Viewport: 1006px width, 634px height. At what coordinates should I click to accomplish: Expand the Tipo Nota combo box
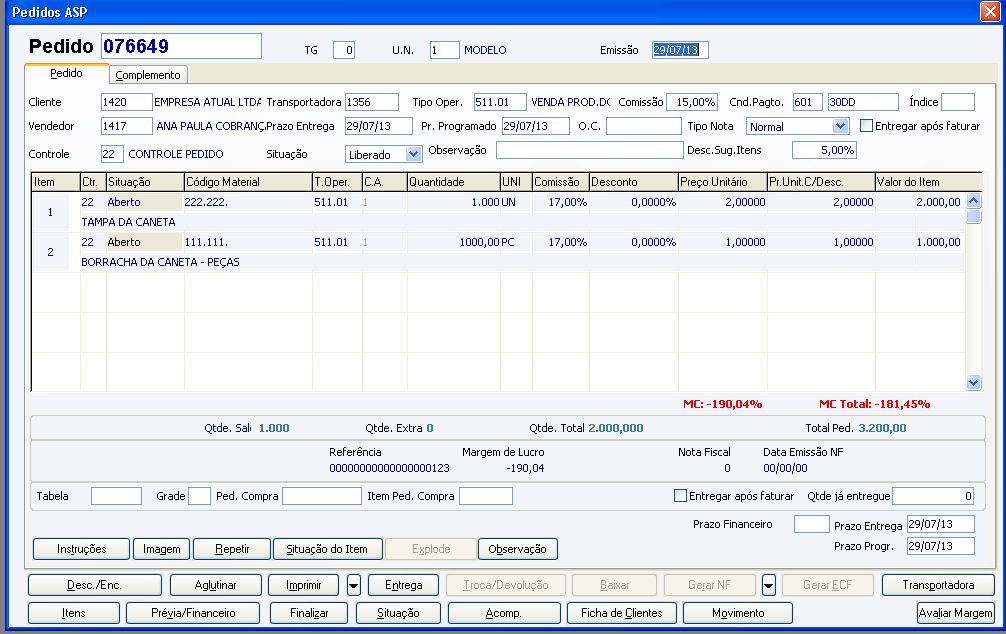click(x=839, y=127)
